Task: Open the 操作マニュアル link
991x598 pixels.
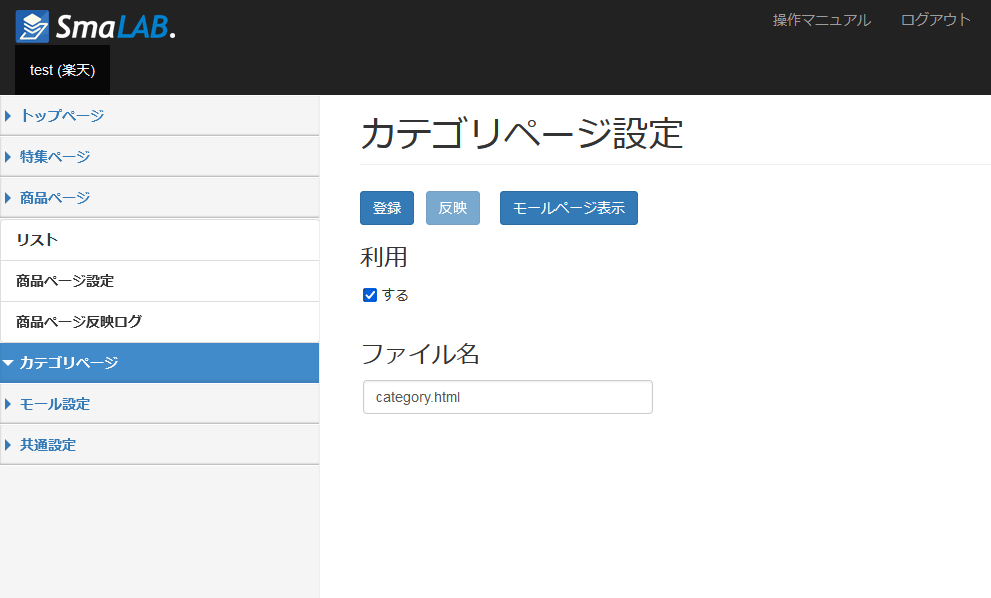Action: click(822, 20)
